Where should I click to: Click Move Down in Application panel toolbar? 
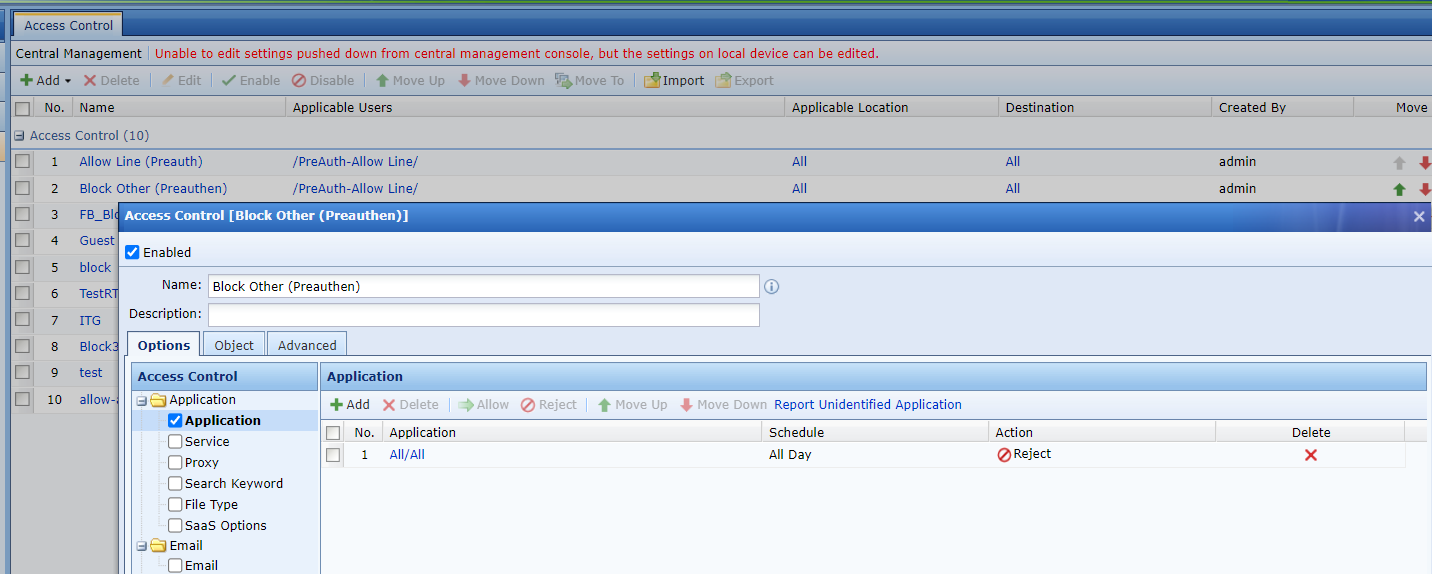[x=723, y=405]
